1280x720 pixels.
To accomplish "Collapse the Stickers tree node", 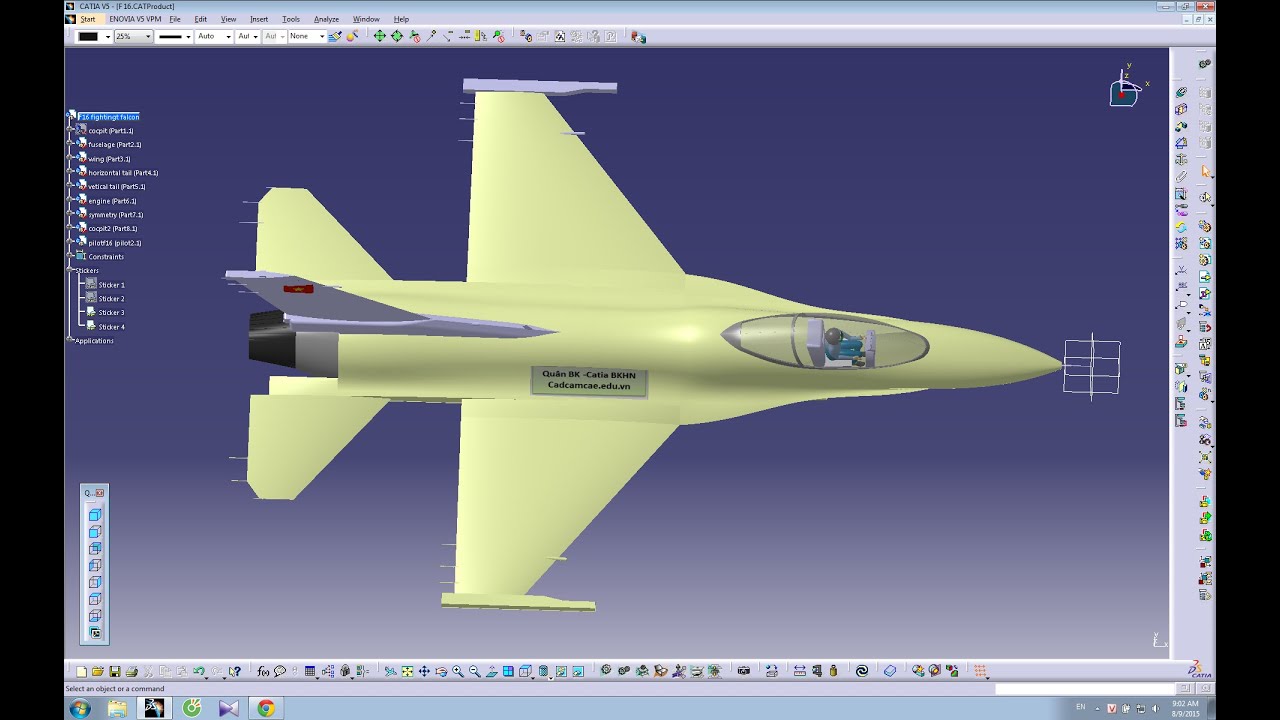I will 71,270.
